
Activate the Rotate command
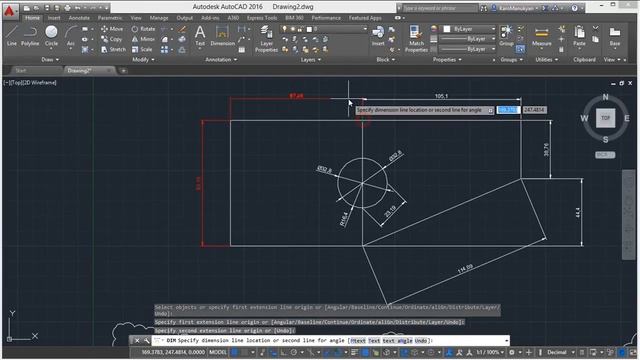(x=143, y=29)
